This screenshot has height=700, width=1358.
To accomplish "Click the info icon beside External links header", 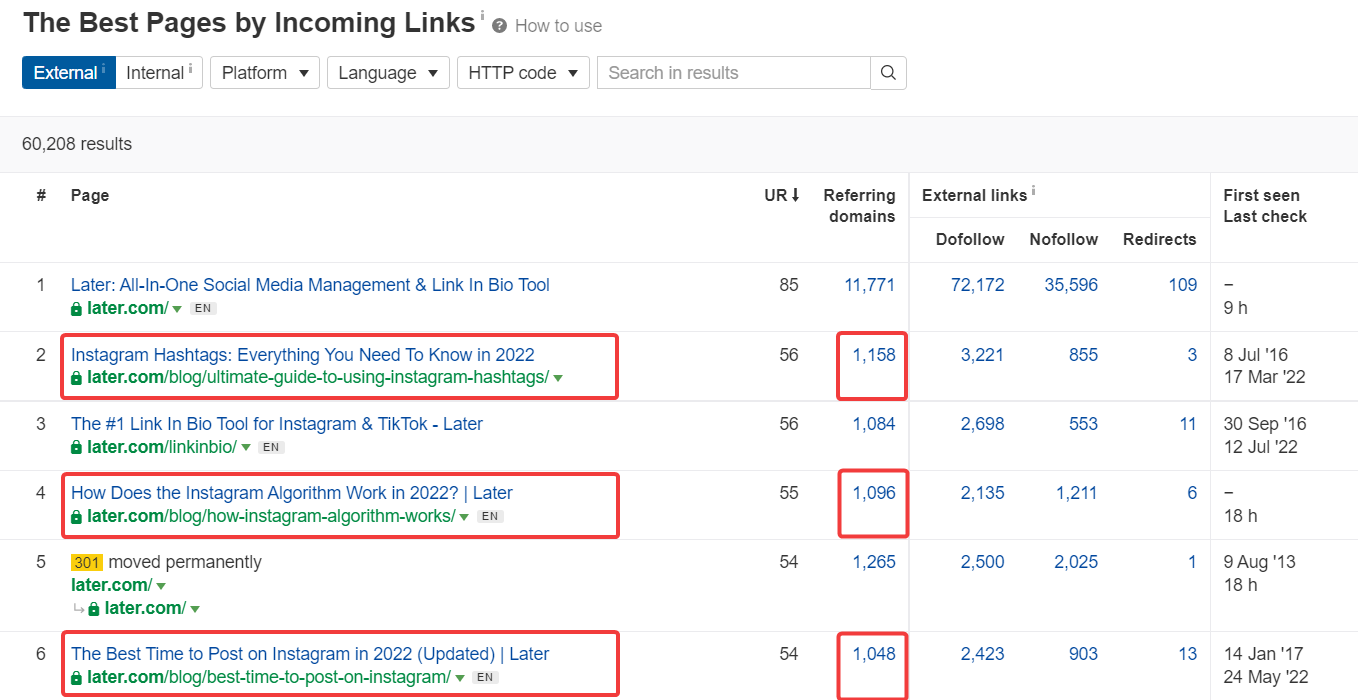I will tap(1033, 191).
